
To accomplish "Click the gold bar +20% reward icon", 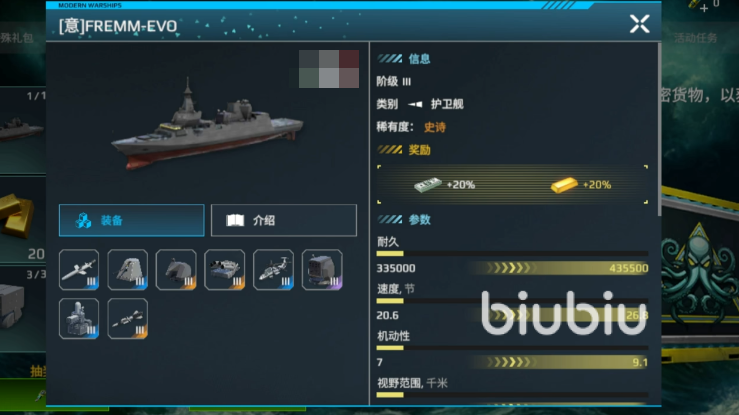I will tap(564, 185).
